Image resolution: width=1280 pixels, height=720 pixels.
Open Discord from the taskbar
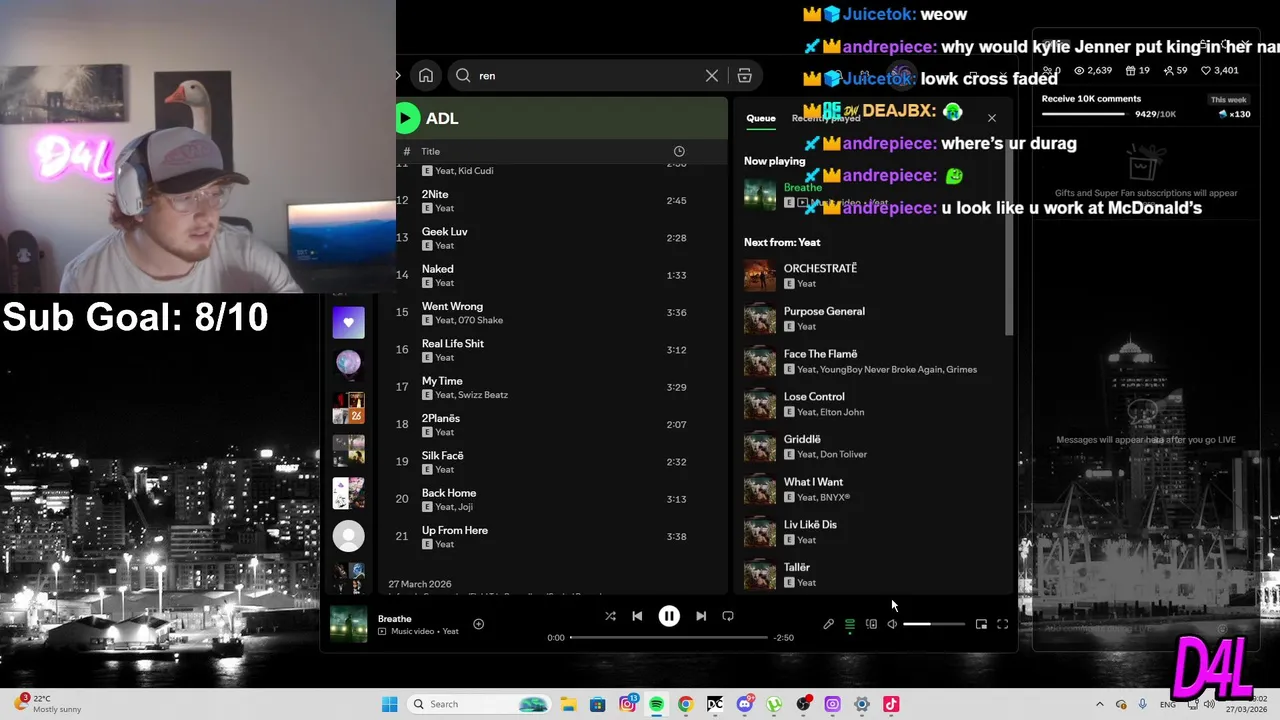pos(744,704)
